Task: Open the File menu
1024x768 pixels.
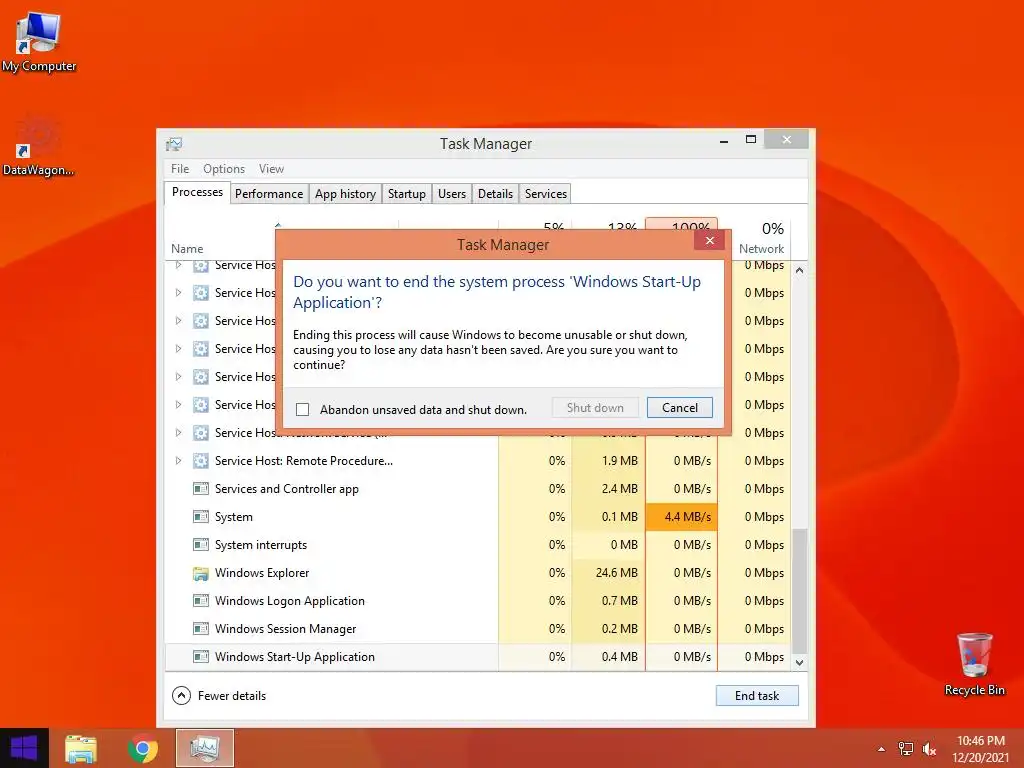Action: pyautogui.click(x=180, y=168)
